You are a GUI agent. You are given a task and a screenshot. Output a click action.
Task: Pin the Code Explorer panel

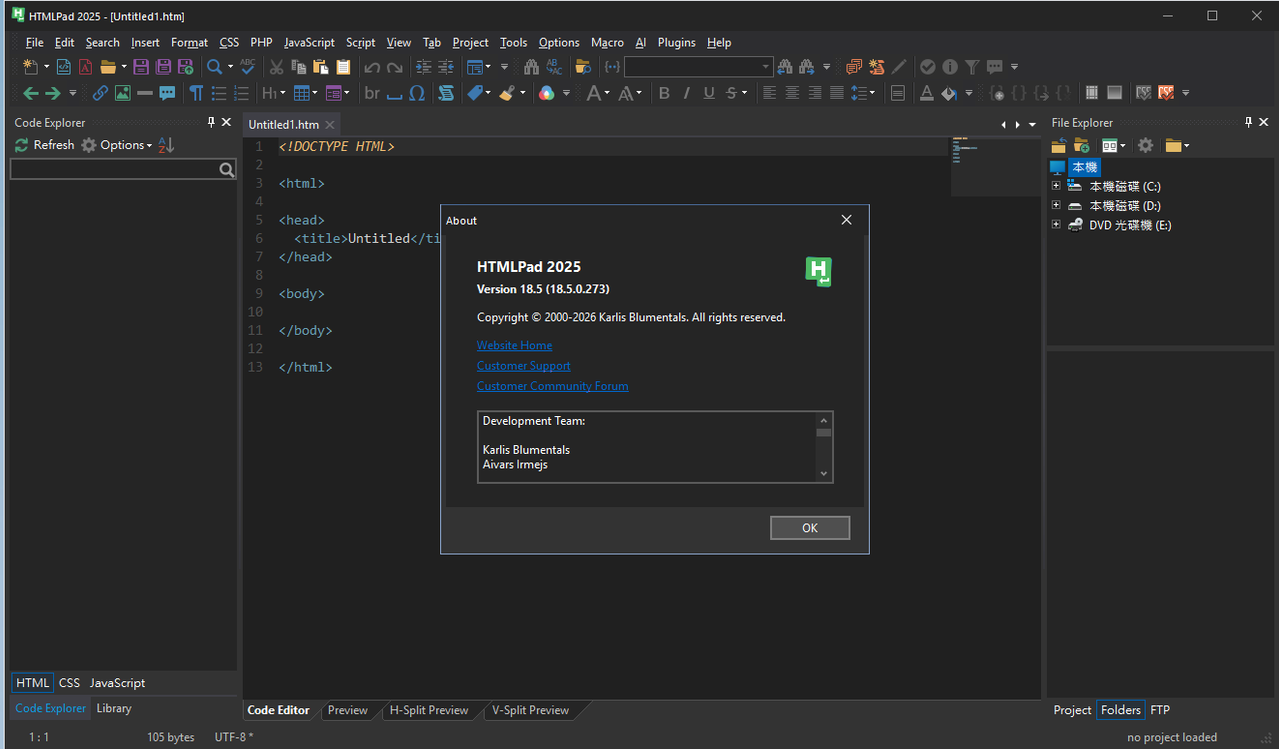[x=211, y=122]
